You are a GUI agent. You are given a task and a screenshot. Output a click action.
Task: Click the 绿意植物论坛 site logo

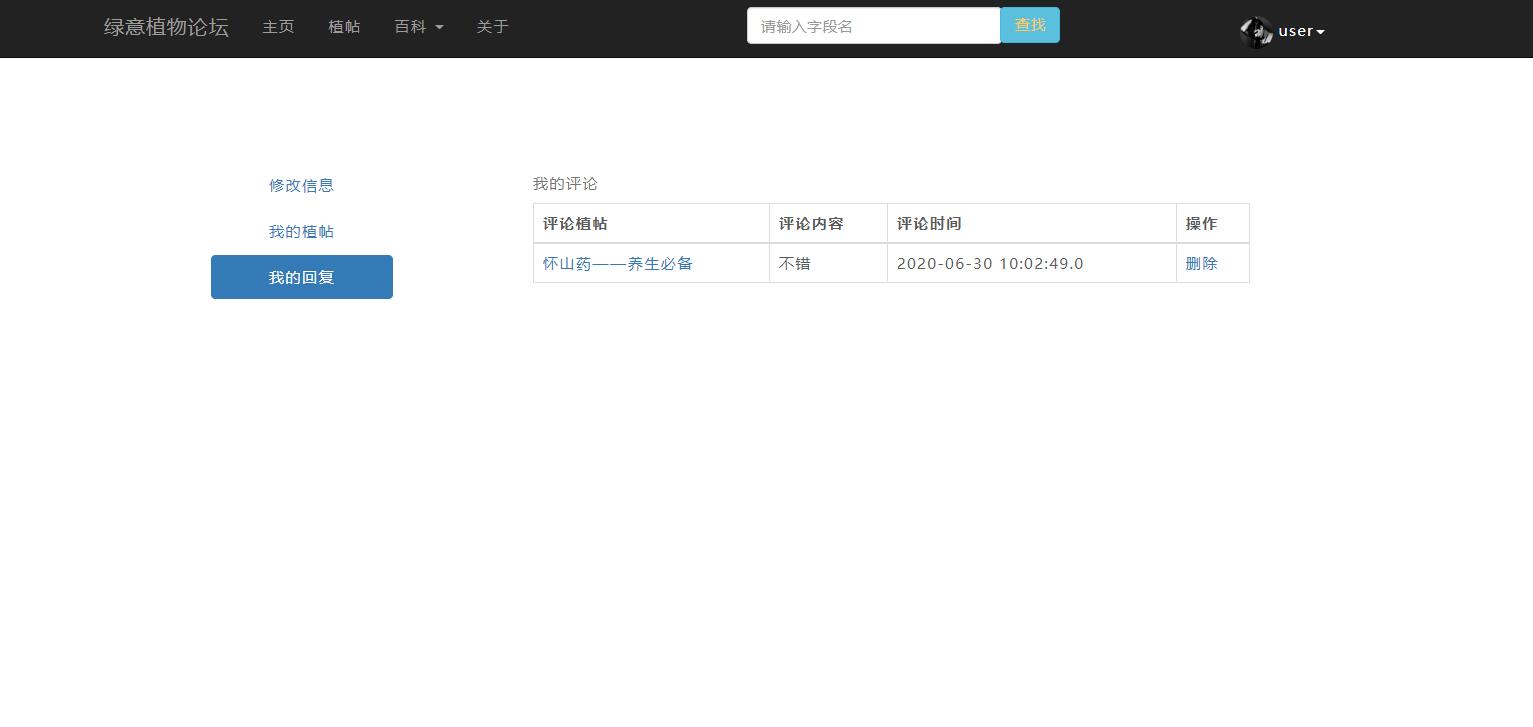click(x=165, y=27)
